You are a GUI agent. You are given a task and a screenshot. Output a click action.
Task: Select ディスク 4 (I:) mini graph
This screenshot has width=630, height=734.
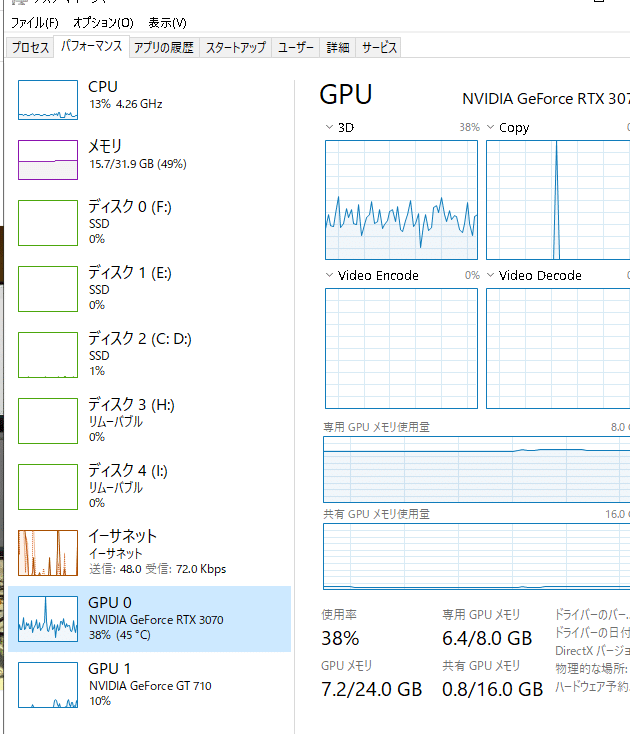[48, 487]
